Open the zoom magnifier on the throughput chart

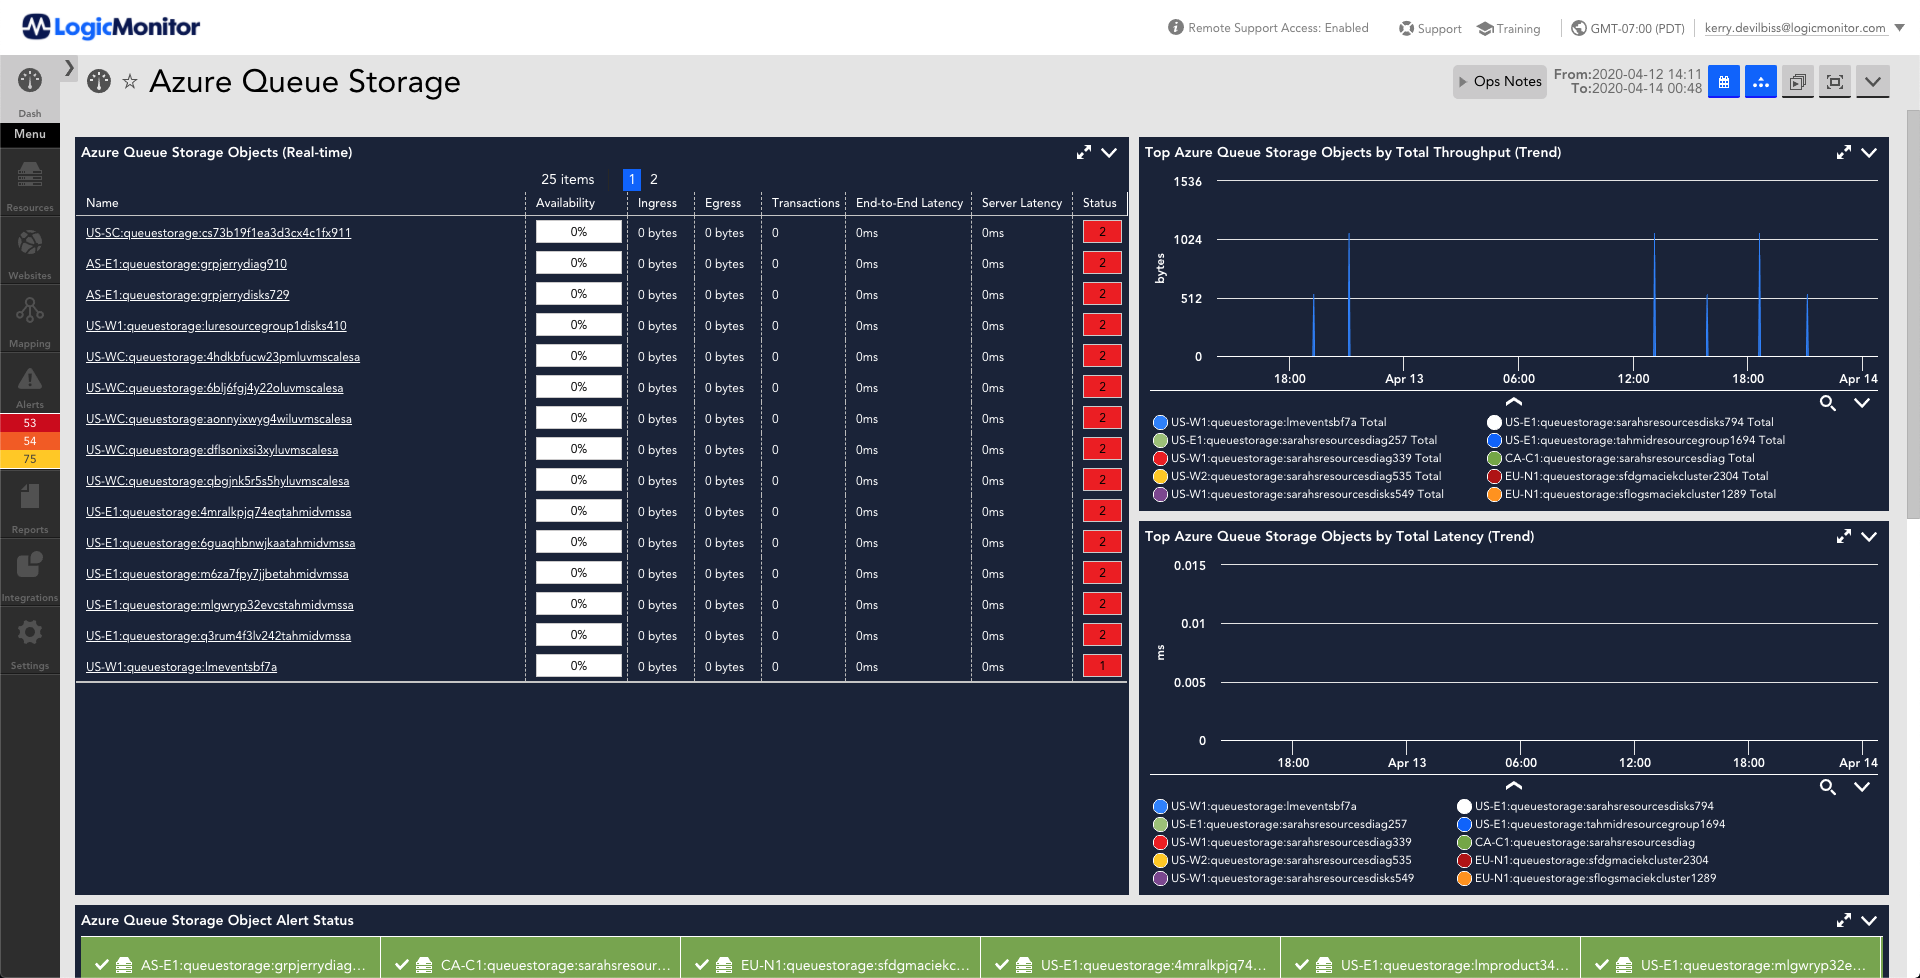pos(1828,404)
